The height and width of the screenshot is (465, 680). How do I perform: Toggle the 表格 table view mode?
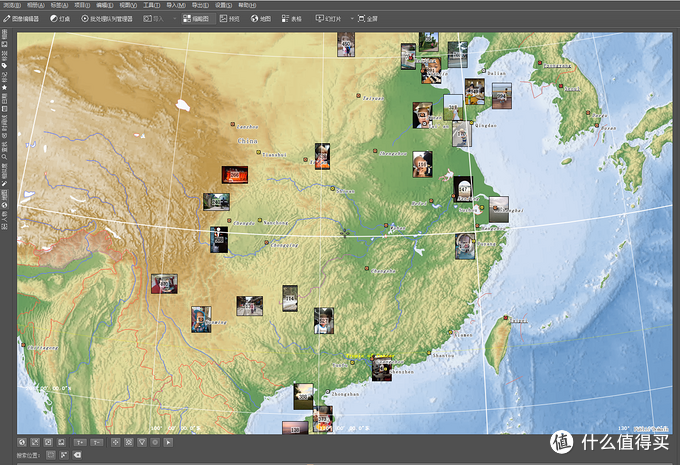(293, 18)
